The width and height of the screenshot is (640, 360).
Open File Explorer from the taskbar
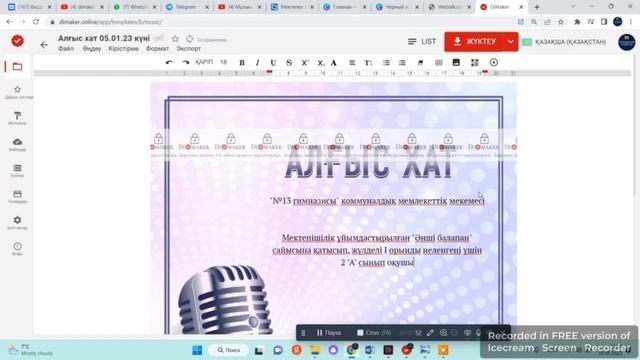315,350
